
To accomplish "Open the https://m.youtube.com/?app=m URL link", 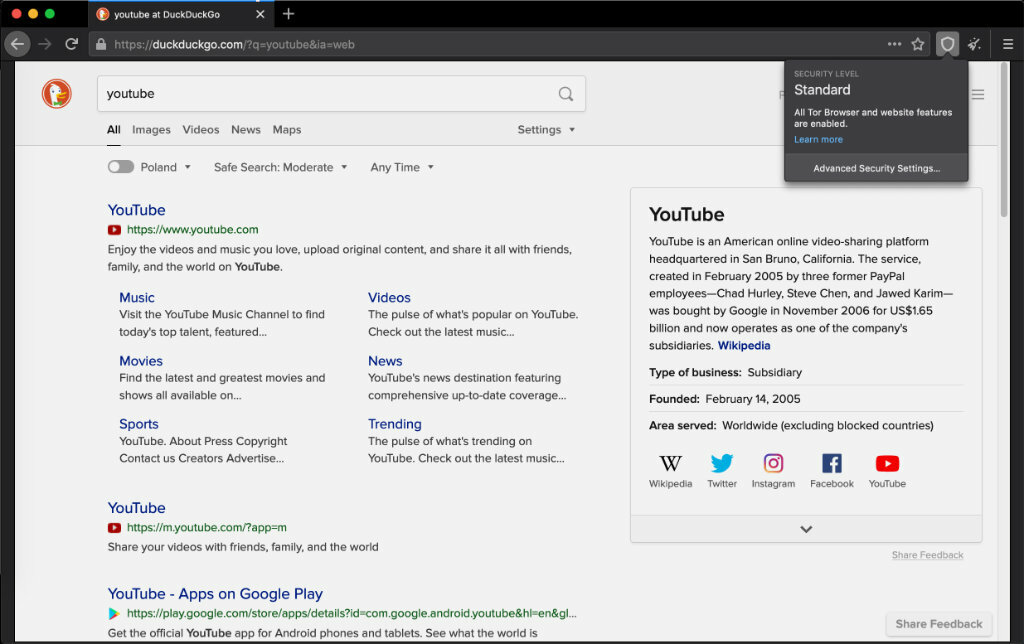I will point(206,528).
